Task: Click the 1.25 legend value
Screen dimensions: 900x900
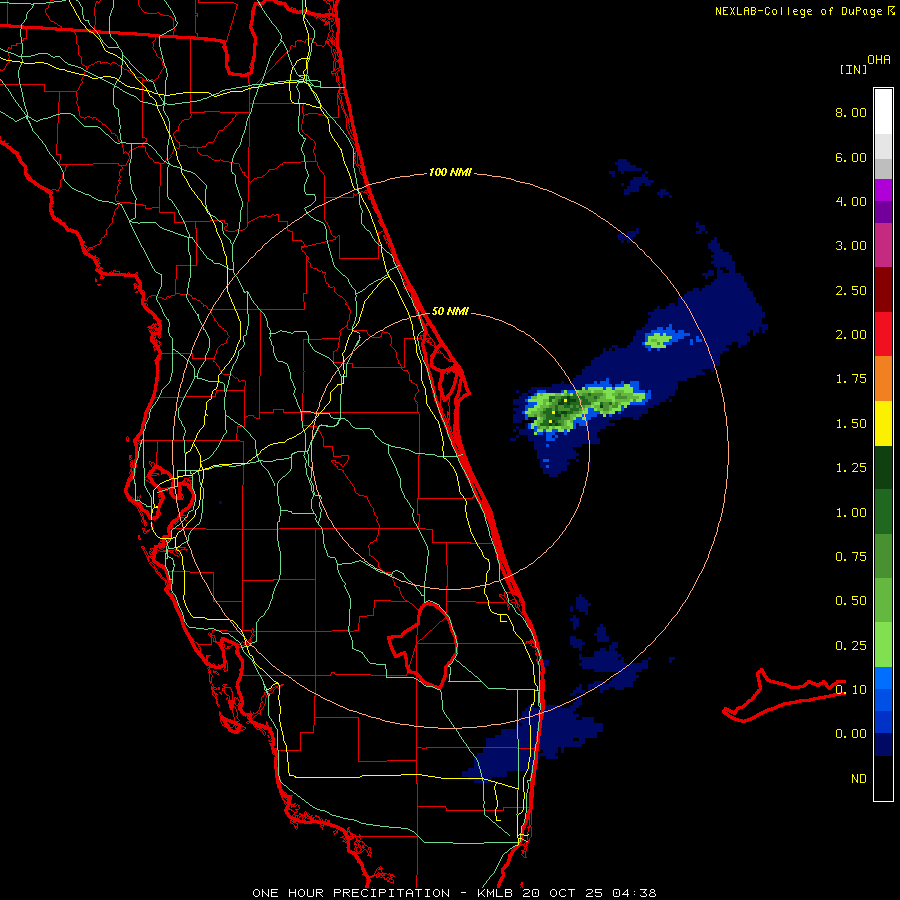Action: (x=851, y=468)
